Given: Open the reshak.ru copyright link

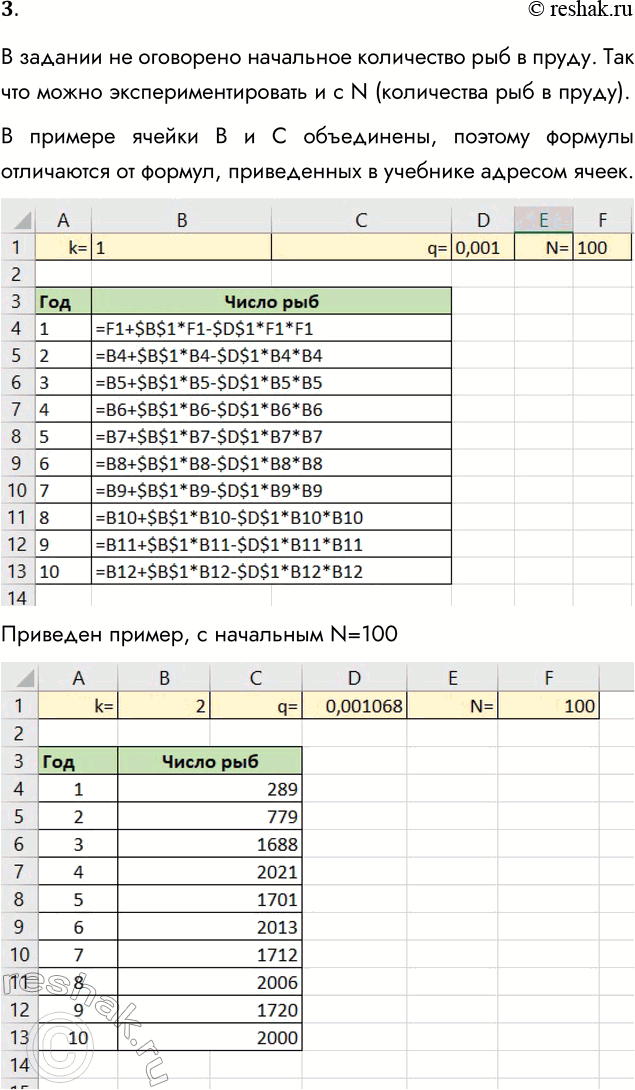Looking at the screenshot, I should point(577,11).
